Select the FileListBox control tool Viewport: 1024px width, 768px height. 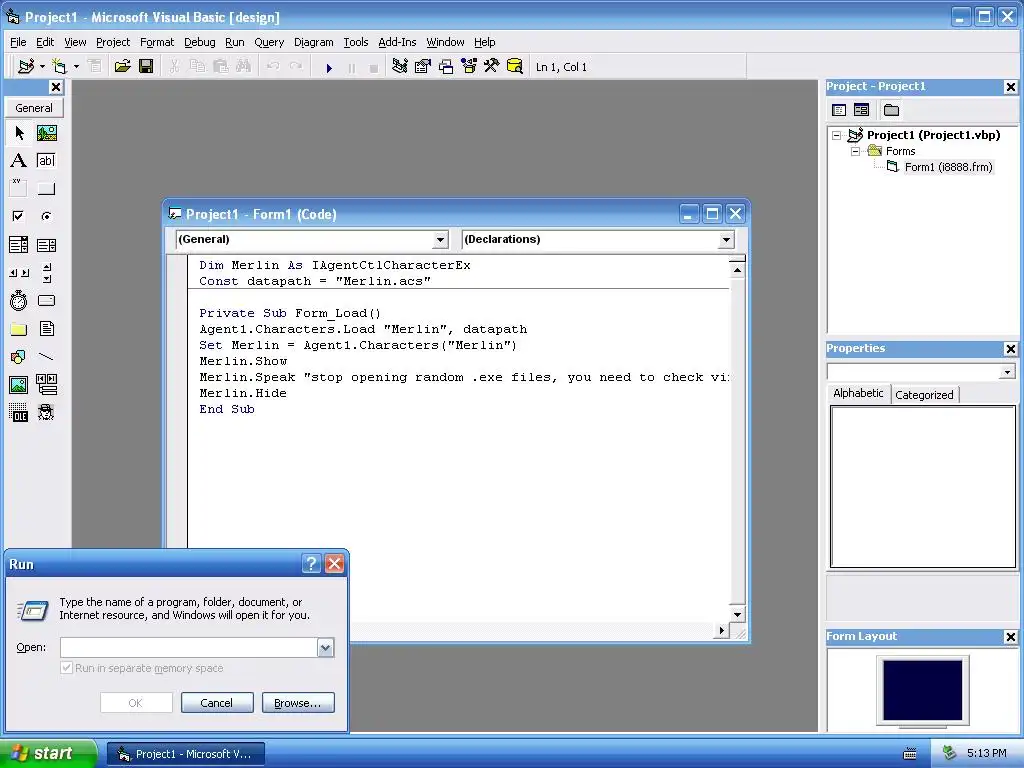click(46, 328)
